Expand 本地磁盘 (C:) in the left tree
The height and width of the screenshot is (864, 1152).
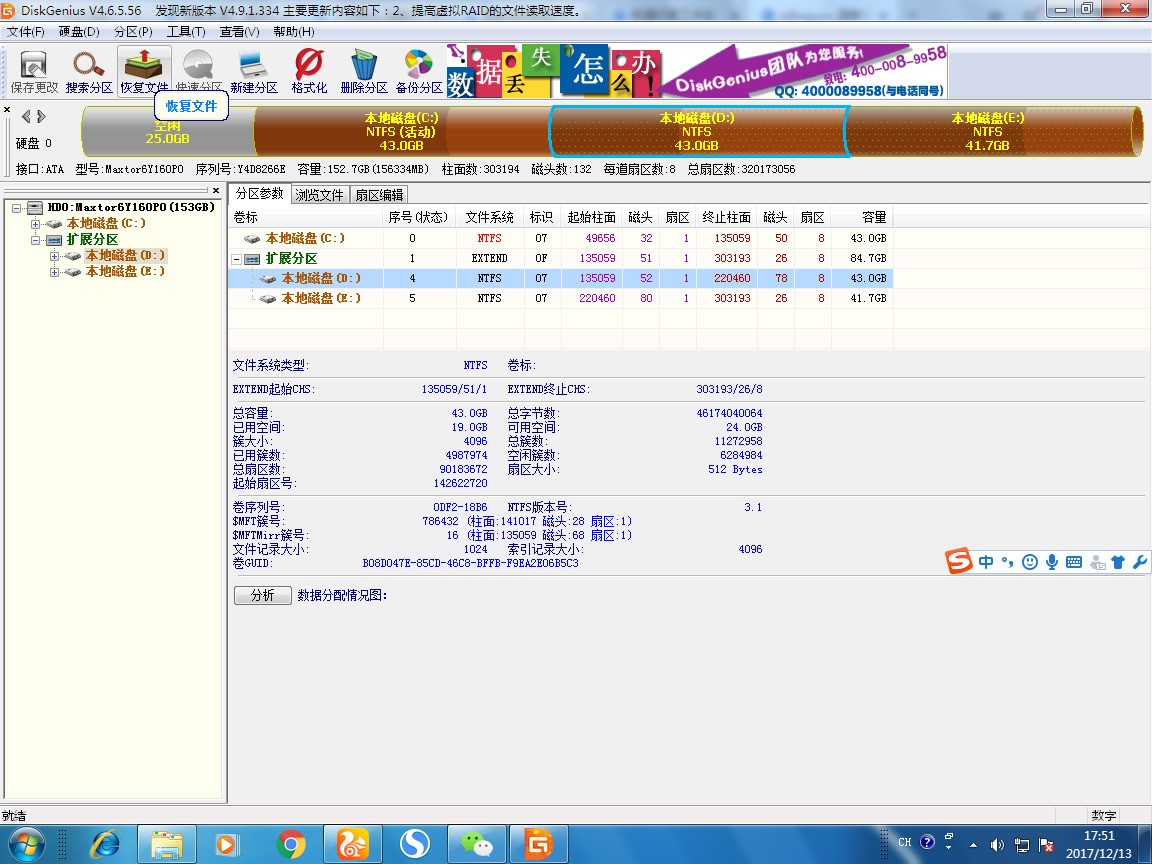pos(36,224)
